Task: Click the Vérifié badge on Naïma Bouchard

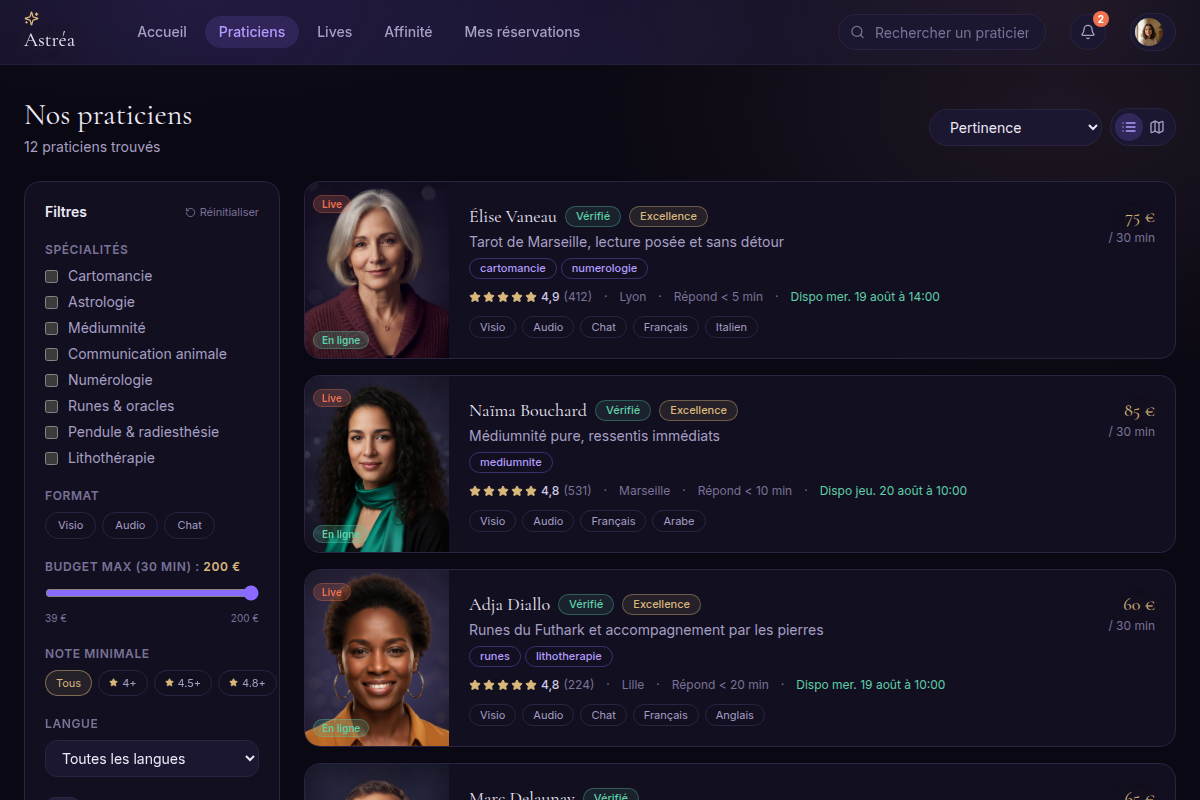Action: point(623,410)
